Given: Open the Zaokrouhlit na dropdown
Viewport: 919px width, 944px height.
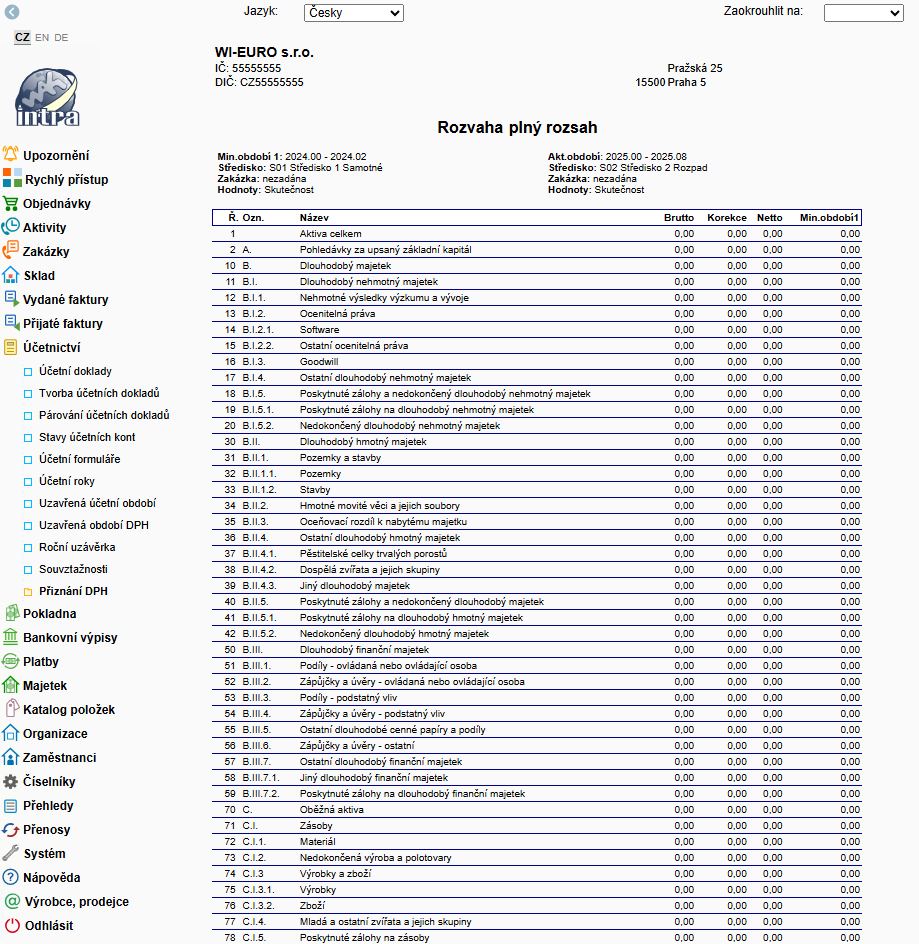Looking at the screenshot, I should (863, 13).
